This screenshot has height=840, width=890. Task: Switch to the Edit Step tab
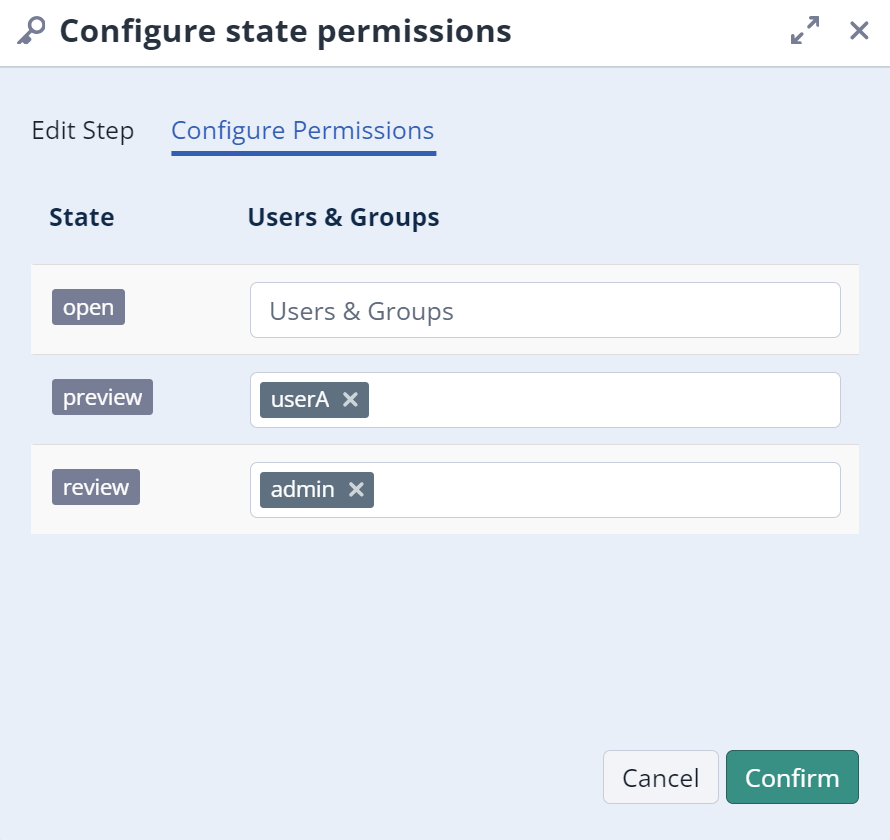click(83, 131)
